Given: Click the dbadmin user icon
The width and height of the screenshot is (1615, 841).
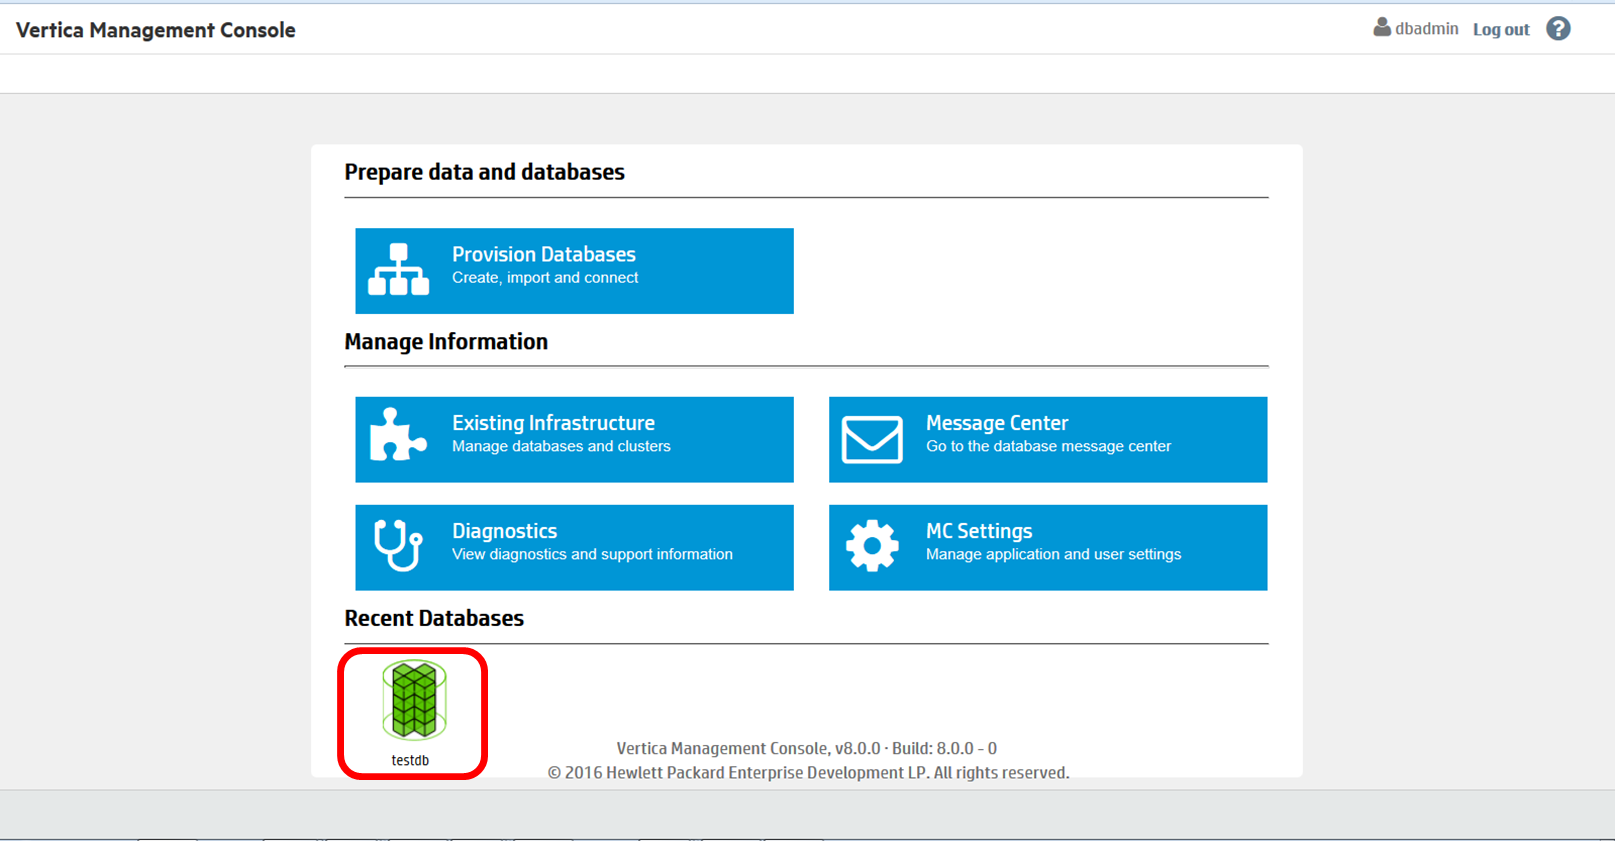Looking at the screenshot, I should pos(1382,27).
